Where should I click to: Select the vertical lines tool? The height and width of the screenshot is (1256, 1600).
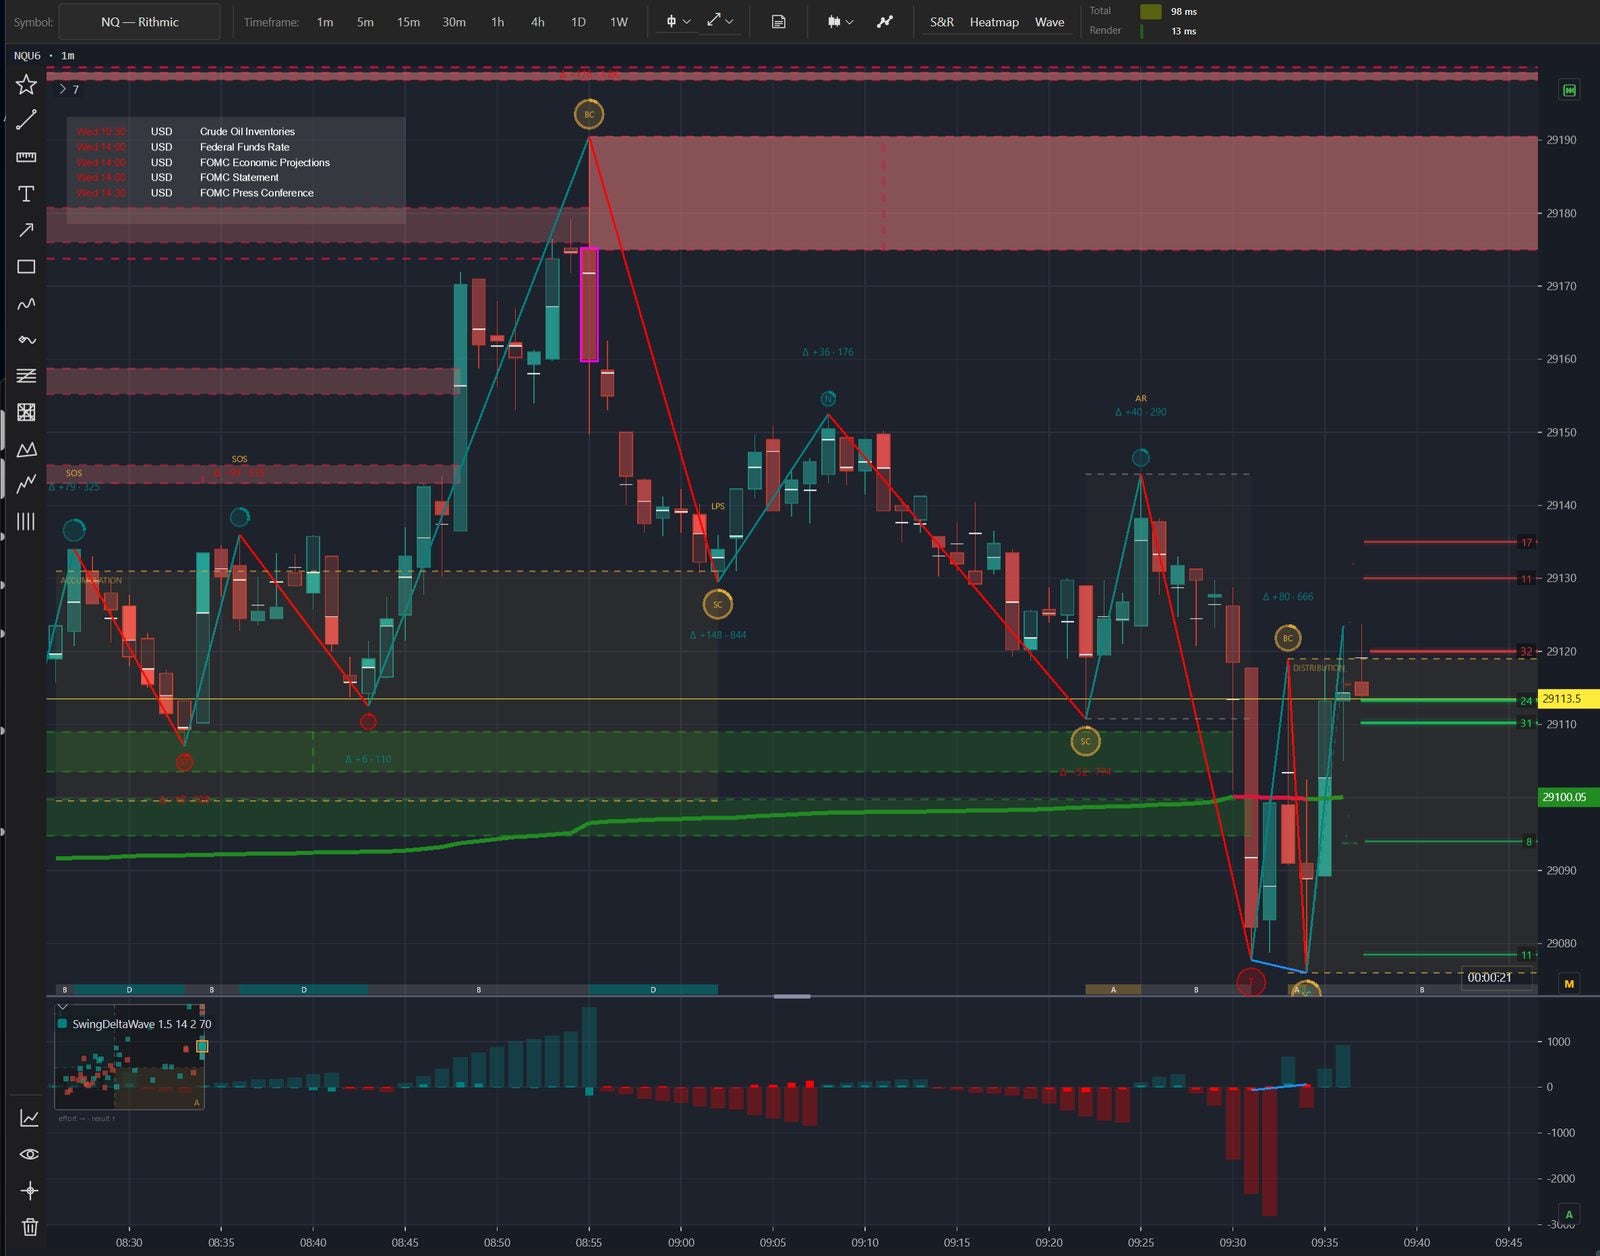pyautogui.click(x=26, y=521)
